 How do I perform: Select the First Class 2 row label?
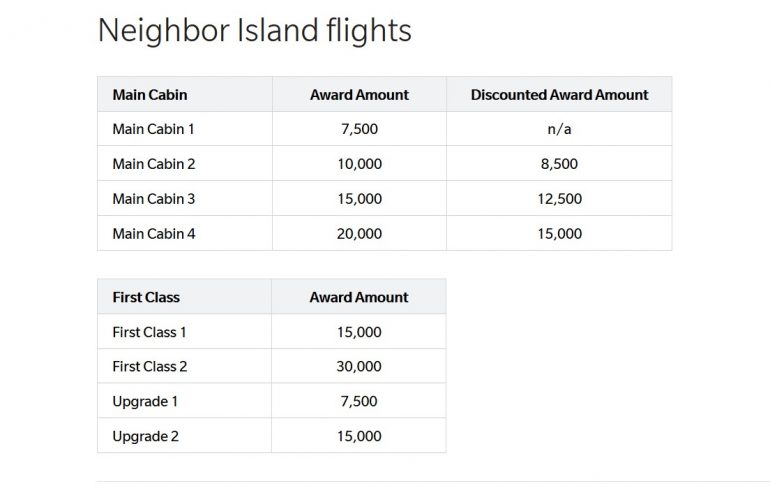coord(150,366)
